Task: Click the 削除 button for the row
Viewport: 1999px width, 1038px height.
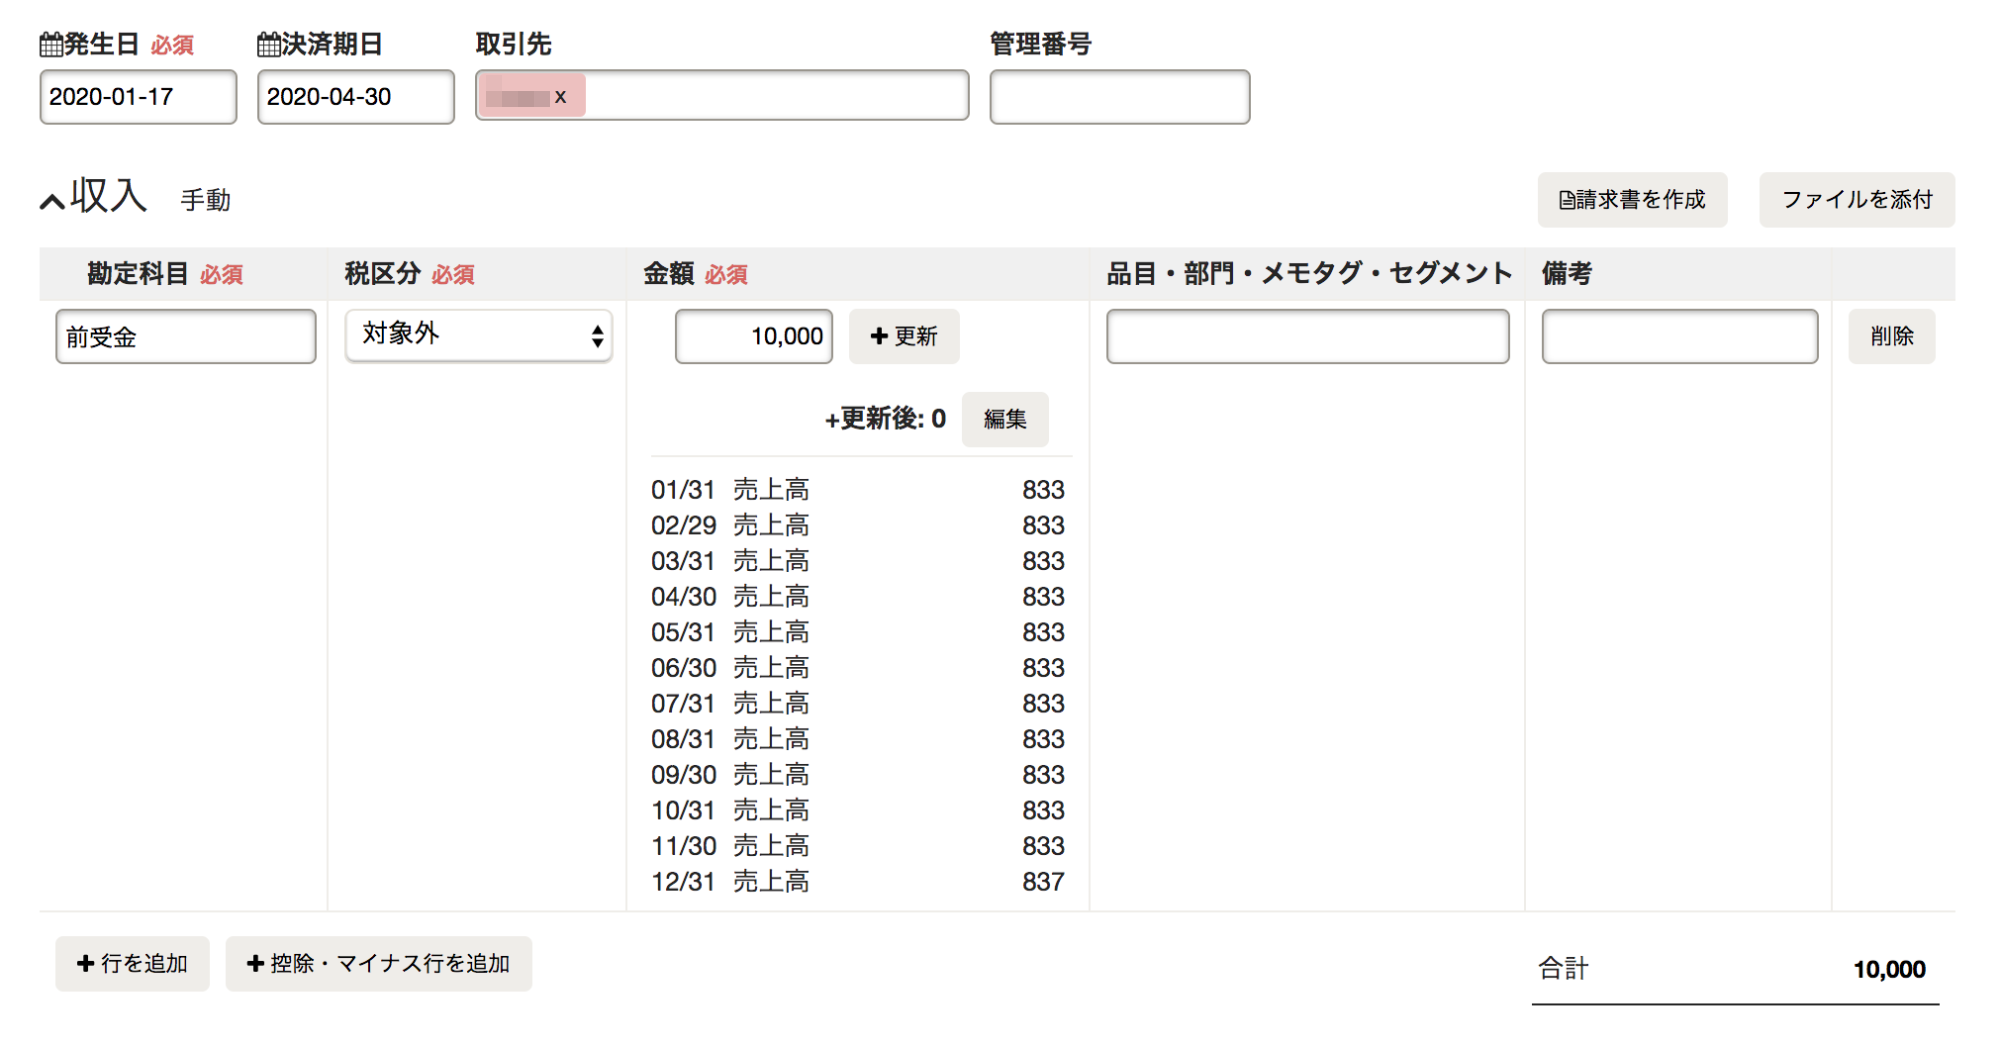Action: click(1892, 336)
